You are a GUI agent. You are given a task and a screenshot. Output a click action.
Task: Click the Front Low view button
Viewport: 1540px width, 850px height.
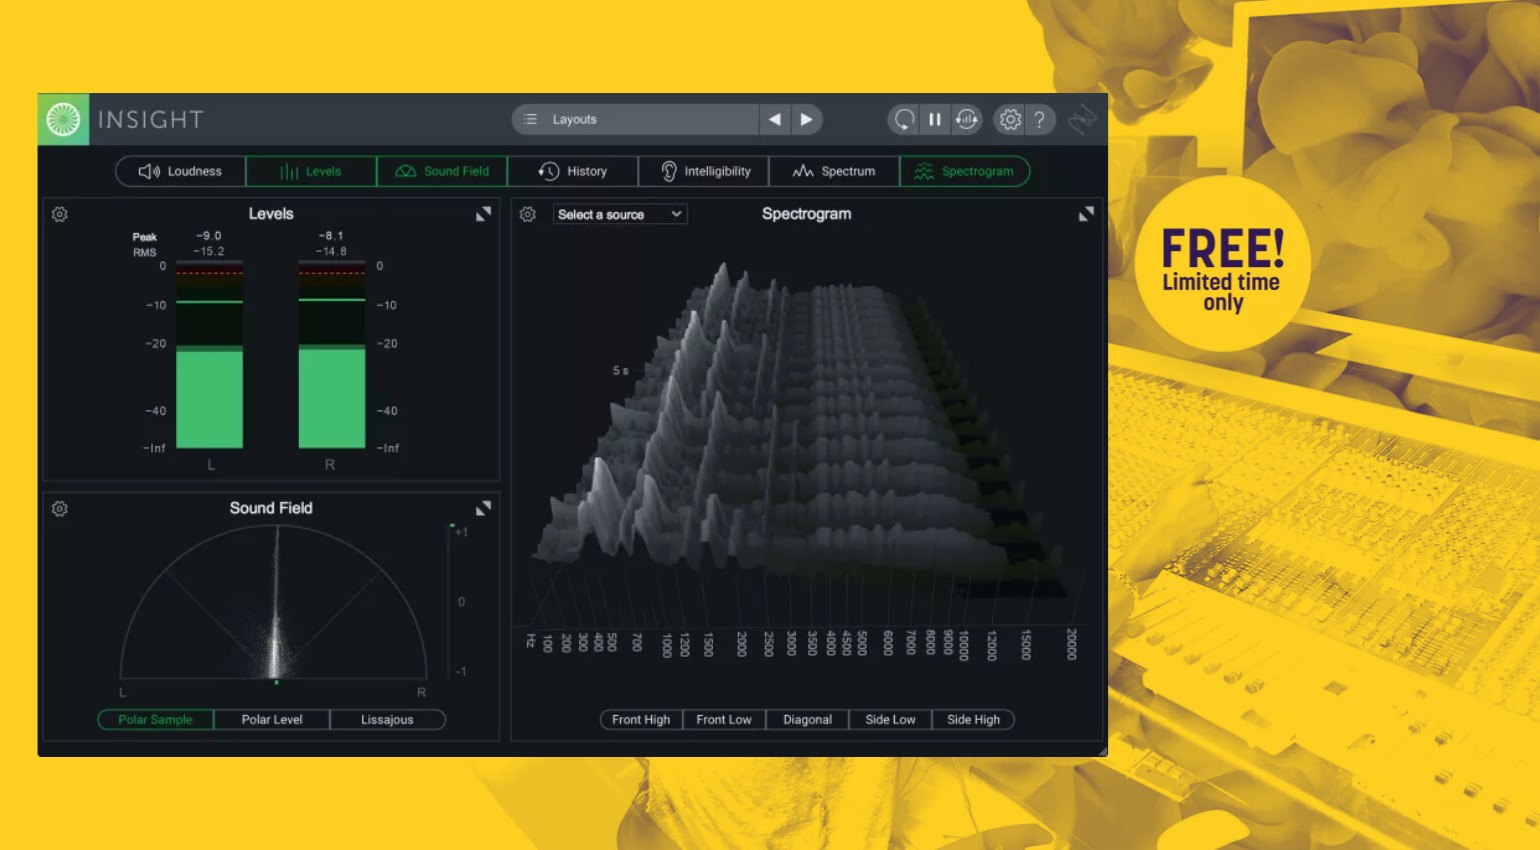723,719
